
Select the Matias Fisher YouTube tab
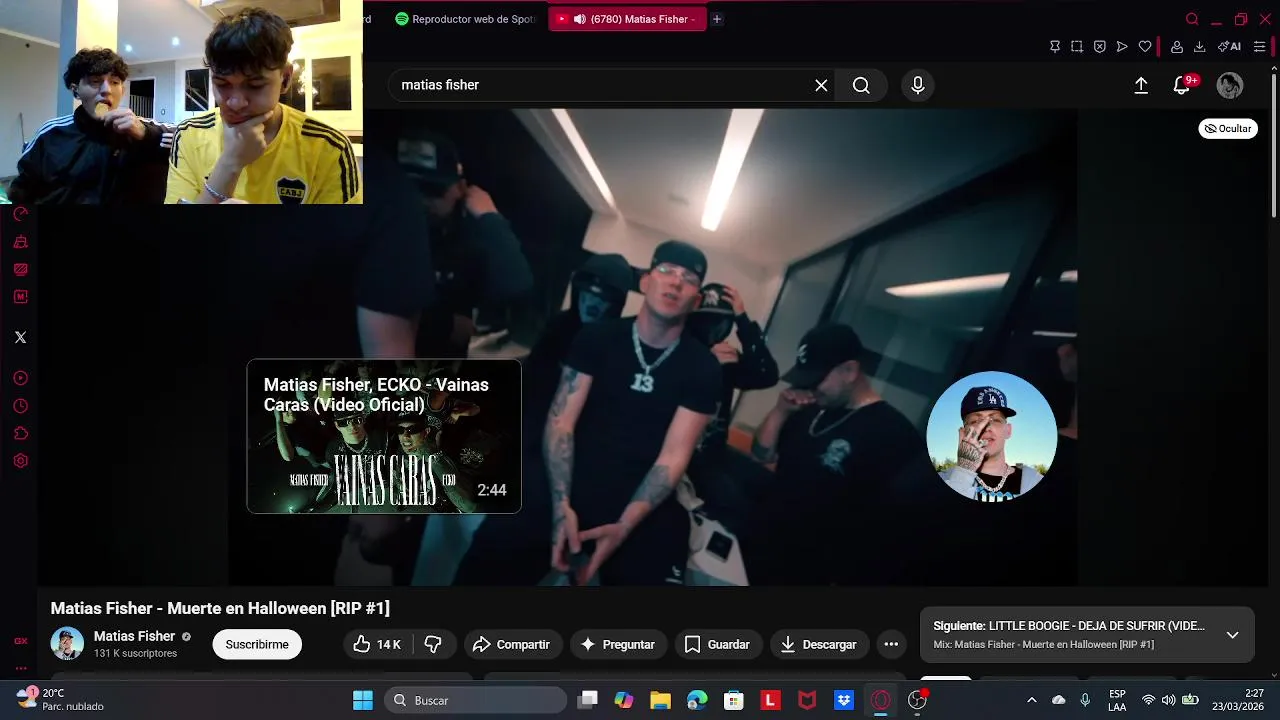(627, 19)
